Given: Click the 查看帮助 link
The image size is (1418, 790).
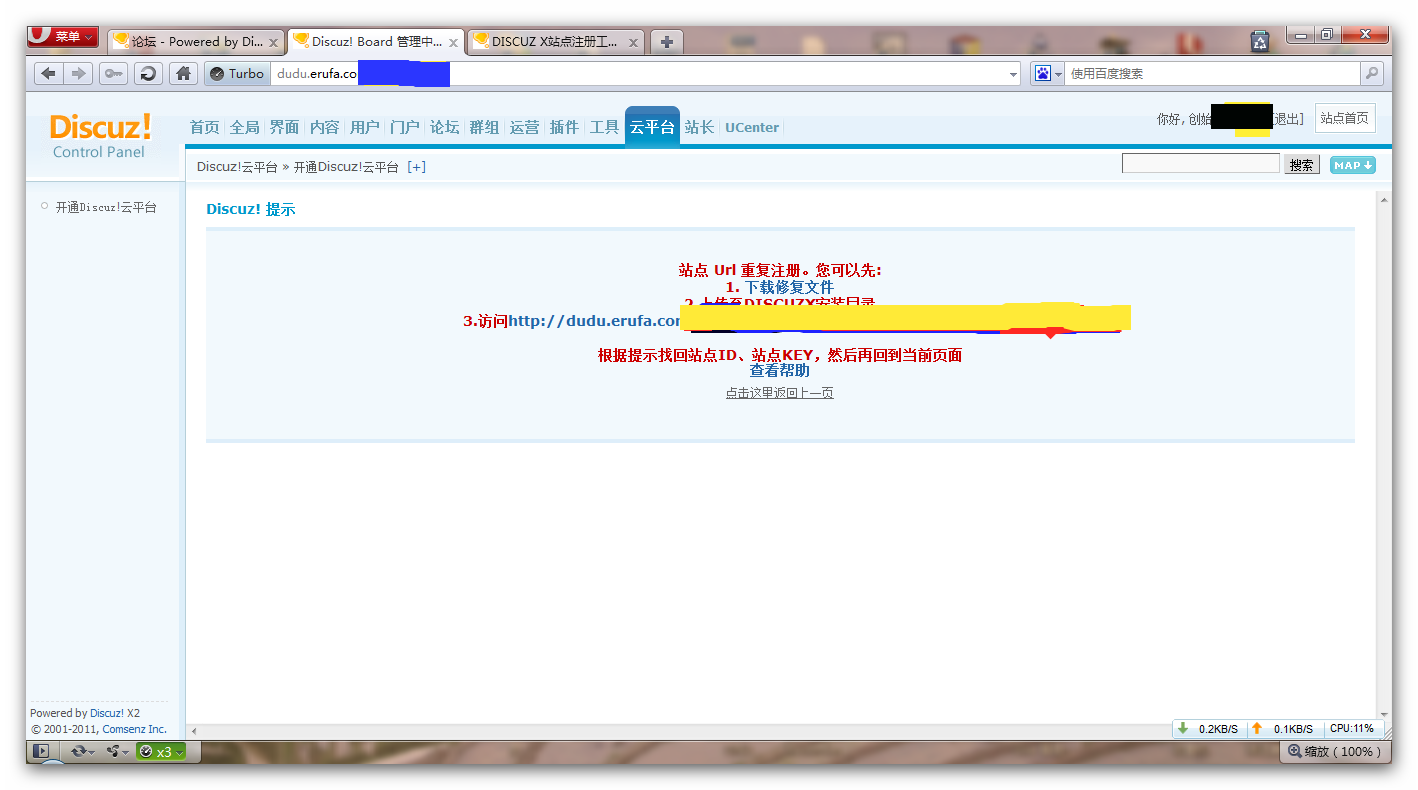Looking at the screenshot, I should click(780, 370).
